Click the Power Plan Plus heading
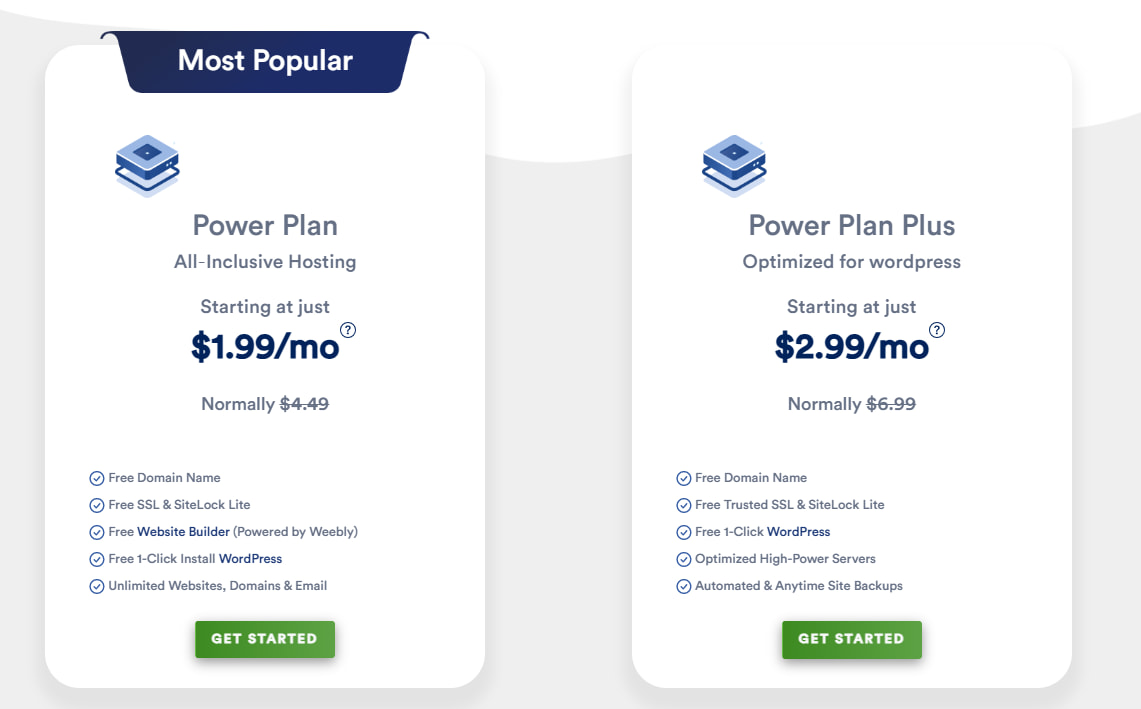The width and height of the screenshot is (1141, 709). 852,225
